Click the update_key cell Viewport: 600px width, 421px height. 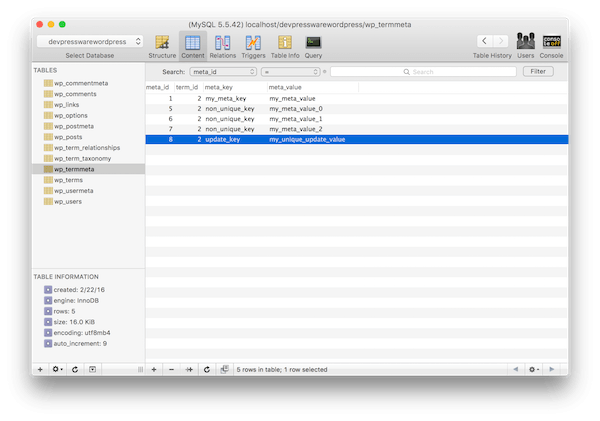tap(223, 139)
